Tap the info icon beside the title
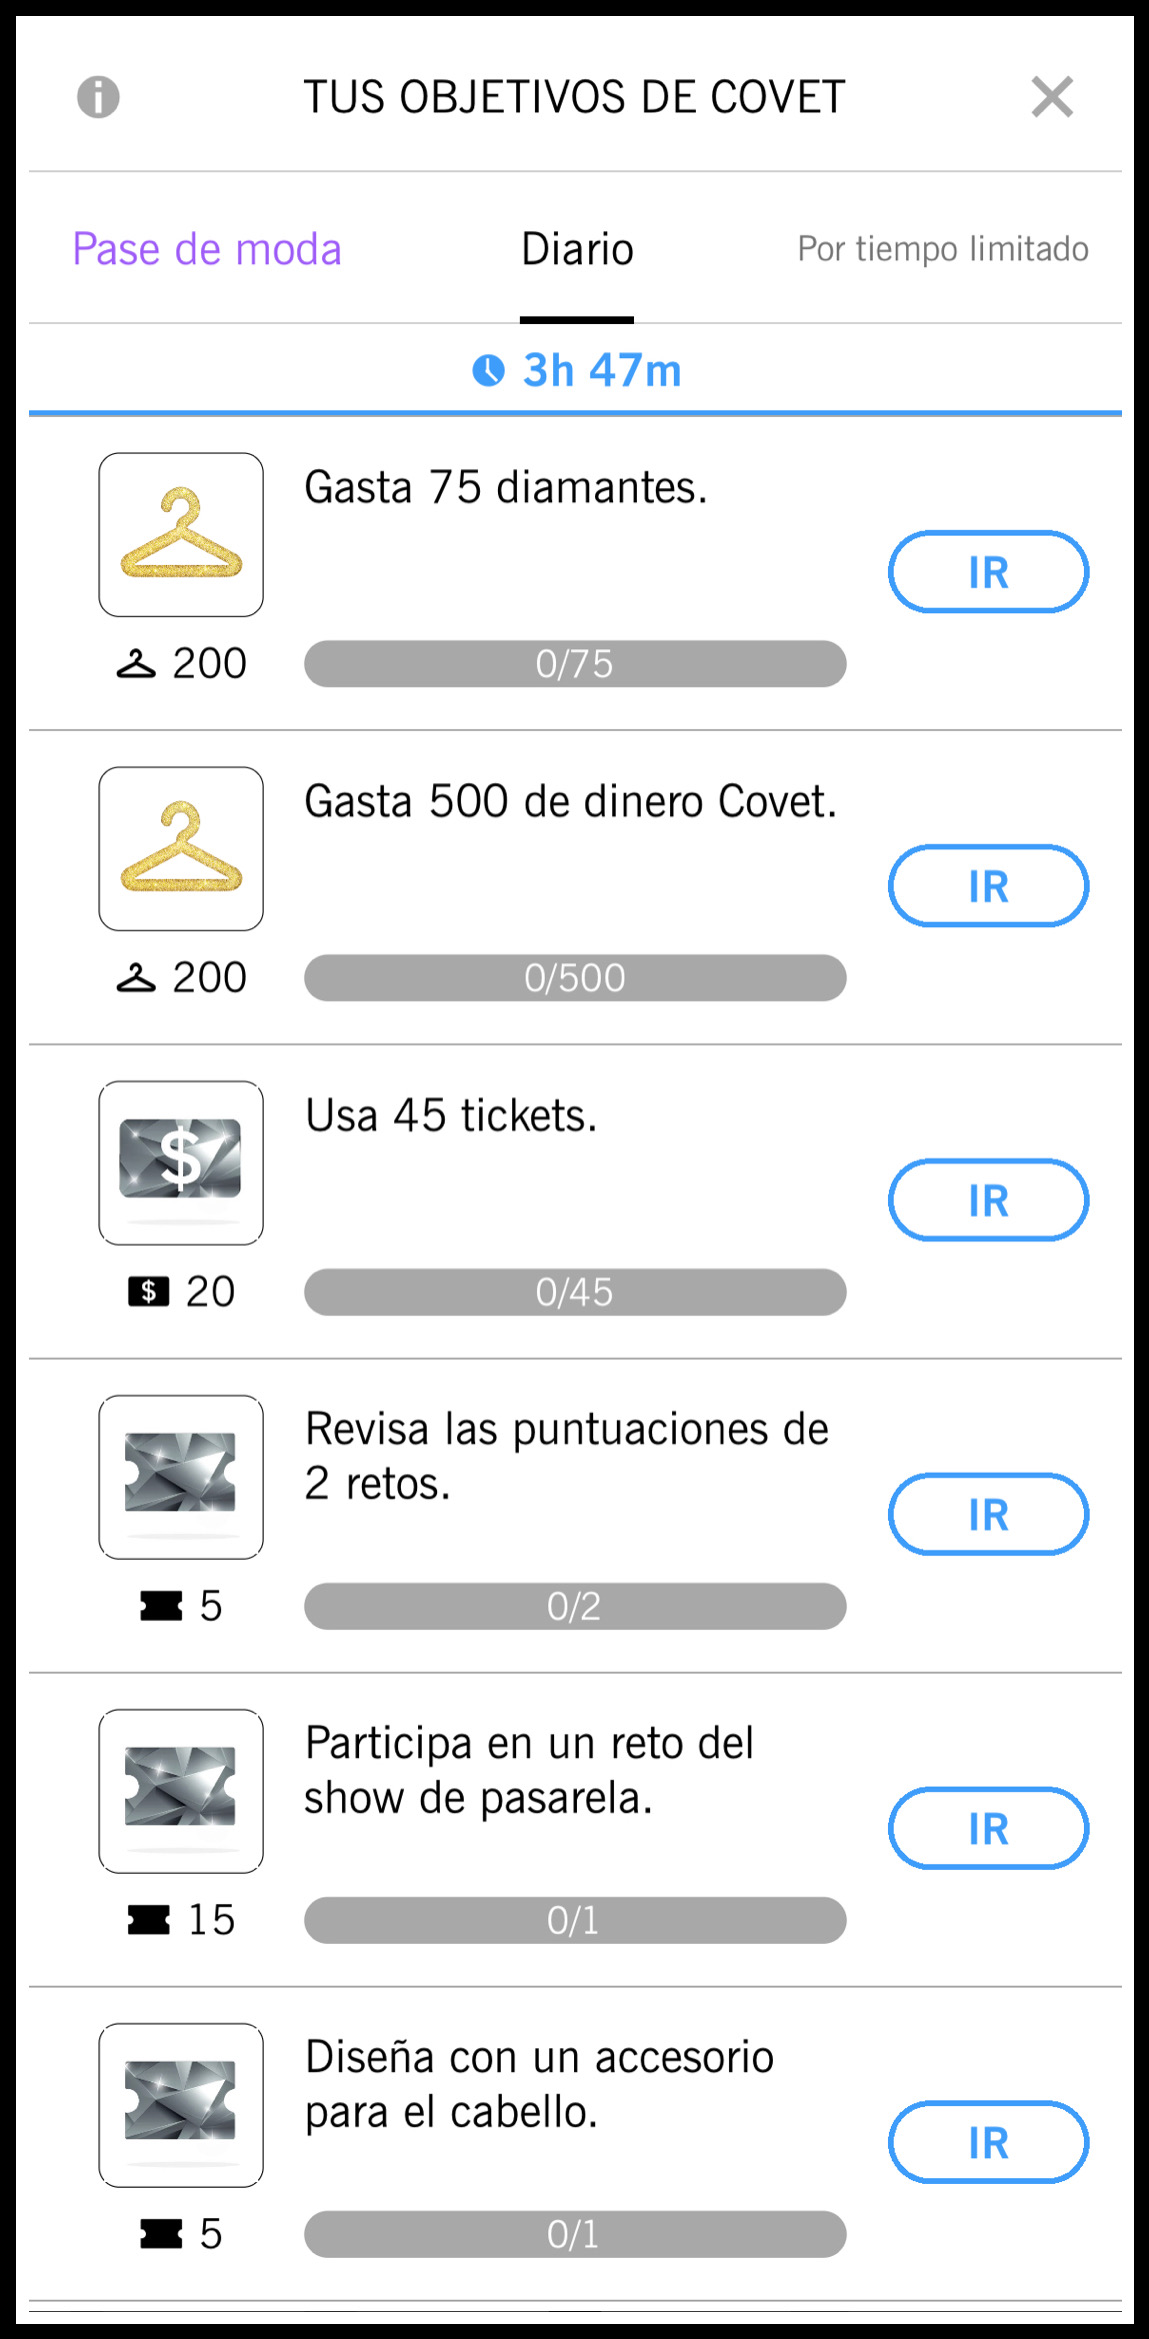Viewport: 1149px width, 2339px height. [x=98, y=97]
